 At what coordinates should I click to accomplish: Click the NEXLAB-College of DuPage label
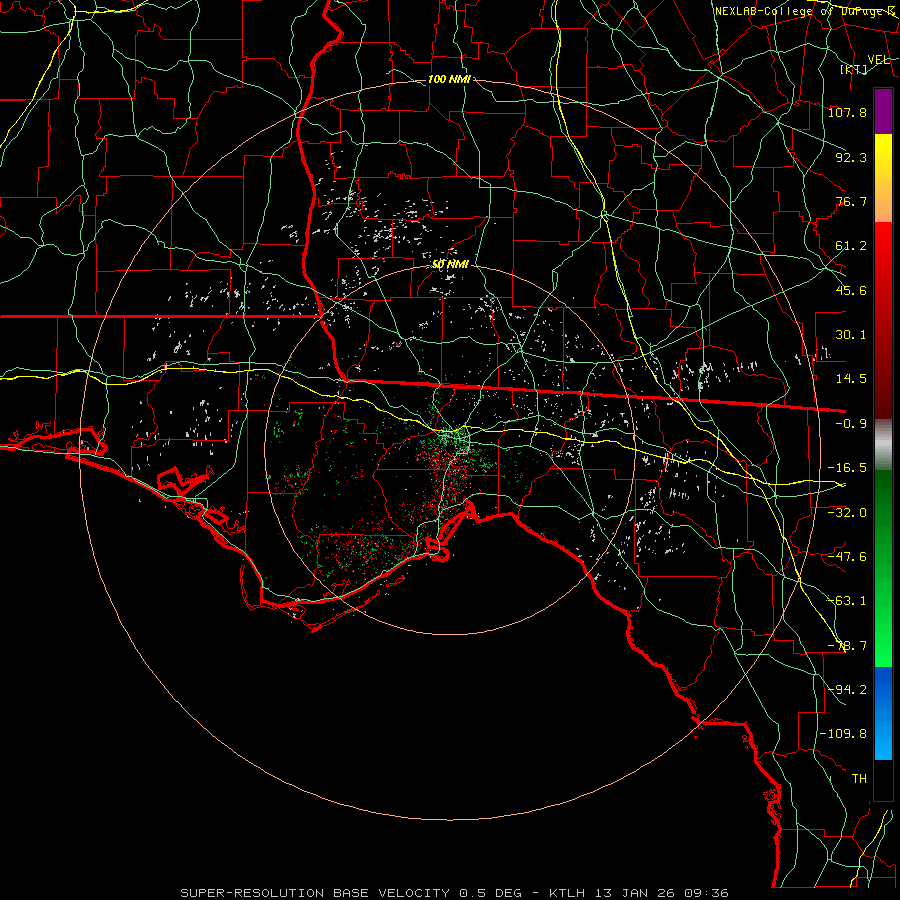tap(804, 11)
